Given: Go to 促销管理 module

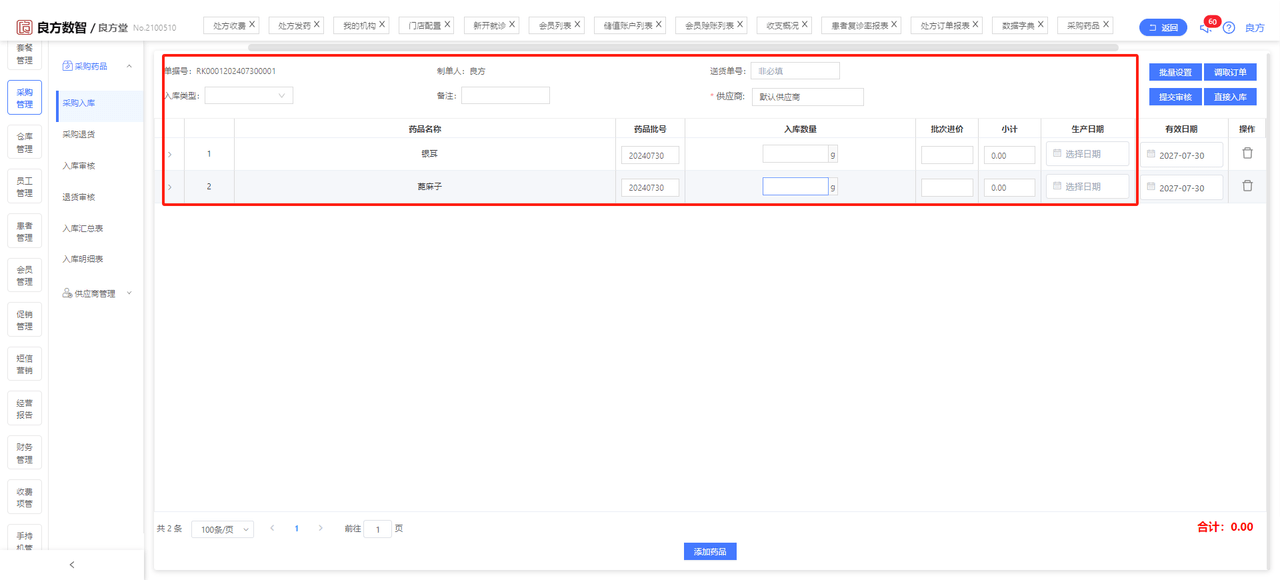Looking at the screenshot, I should [24, 320].
